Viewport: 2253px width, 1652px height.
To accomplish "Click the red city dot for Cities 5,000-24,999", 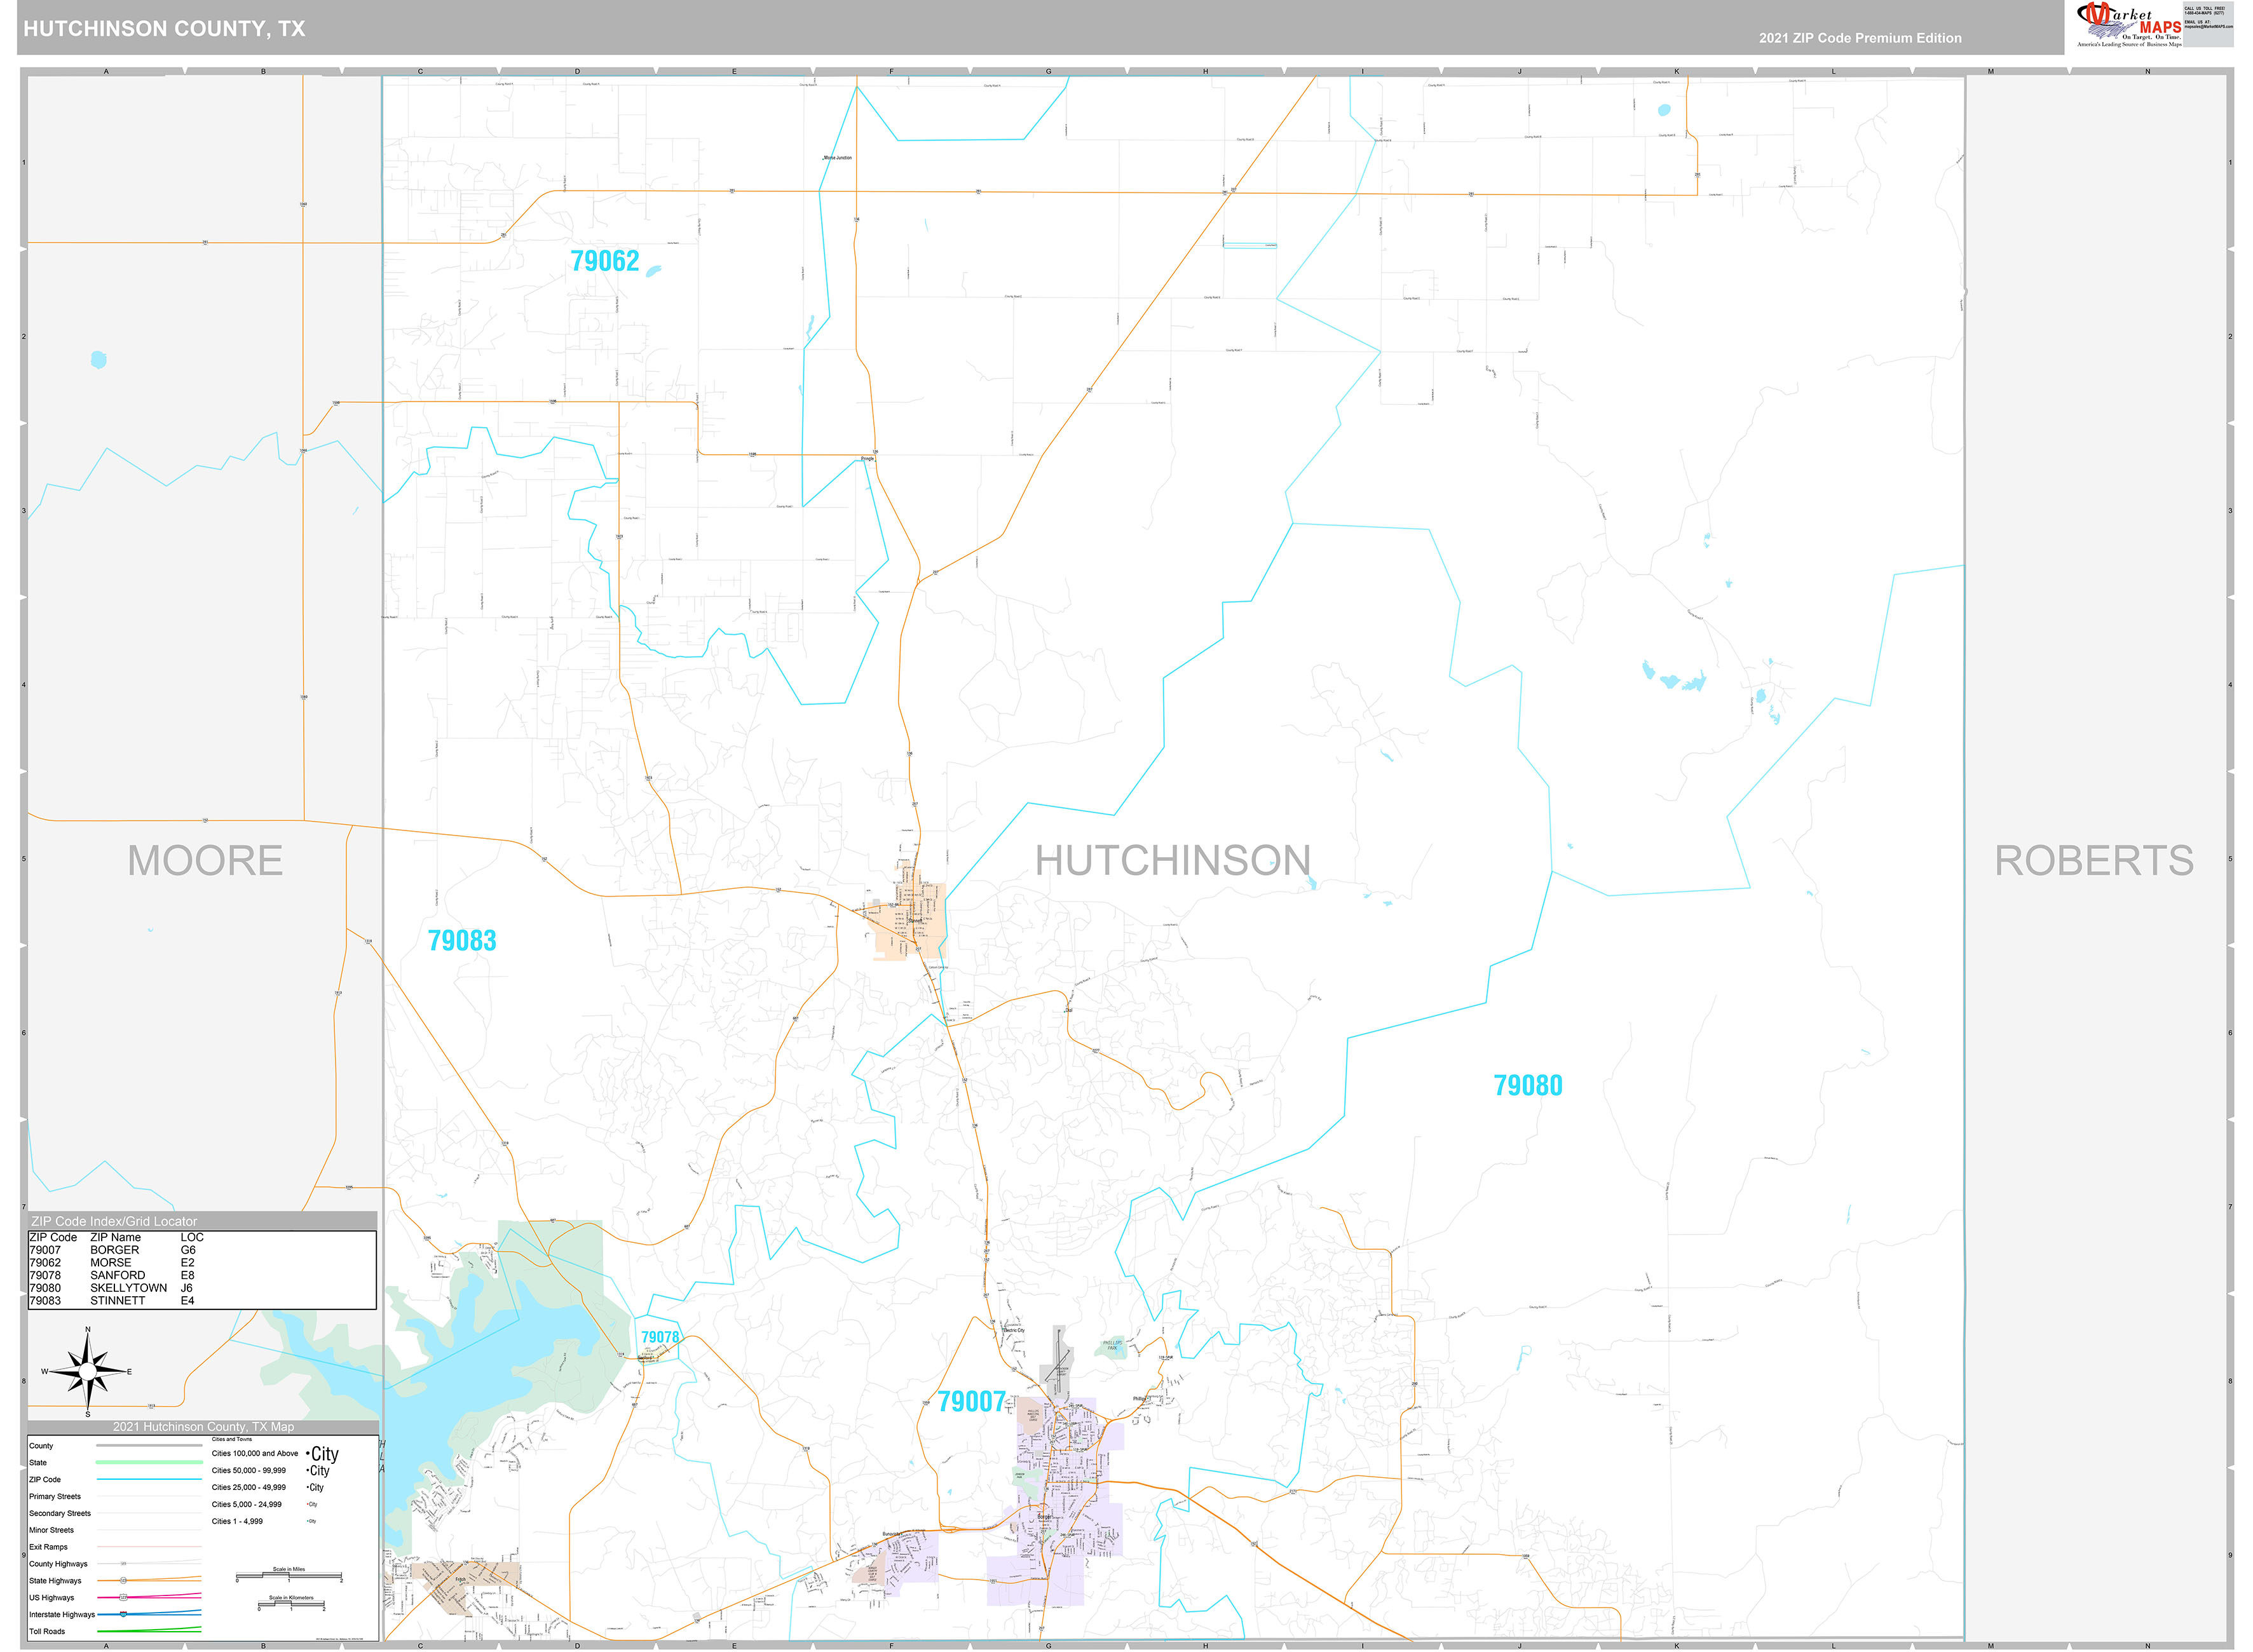I will coord(309,1505).
